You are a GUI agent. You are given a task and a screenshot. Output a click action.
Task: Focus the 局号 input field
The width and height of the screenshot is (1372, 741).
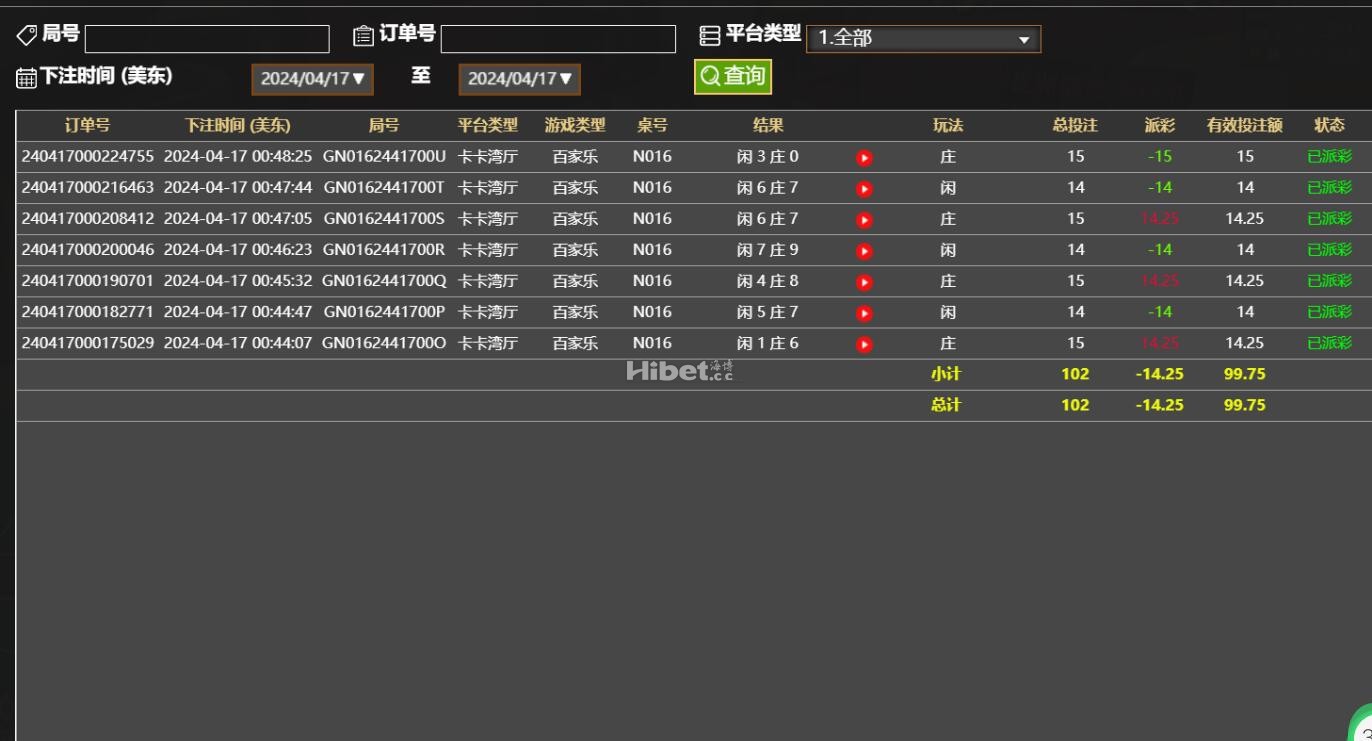coord(207,39)
